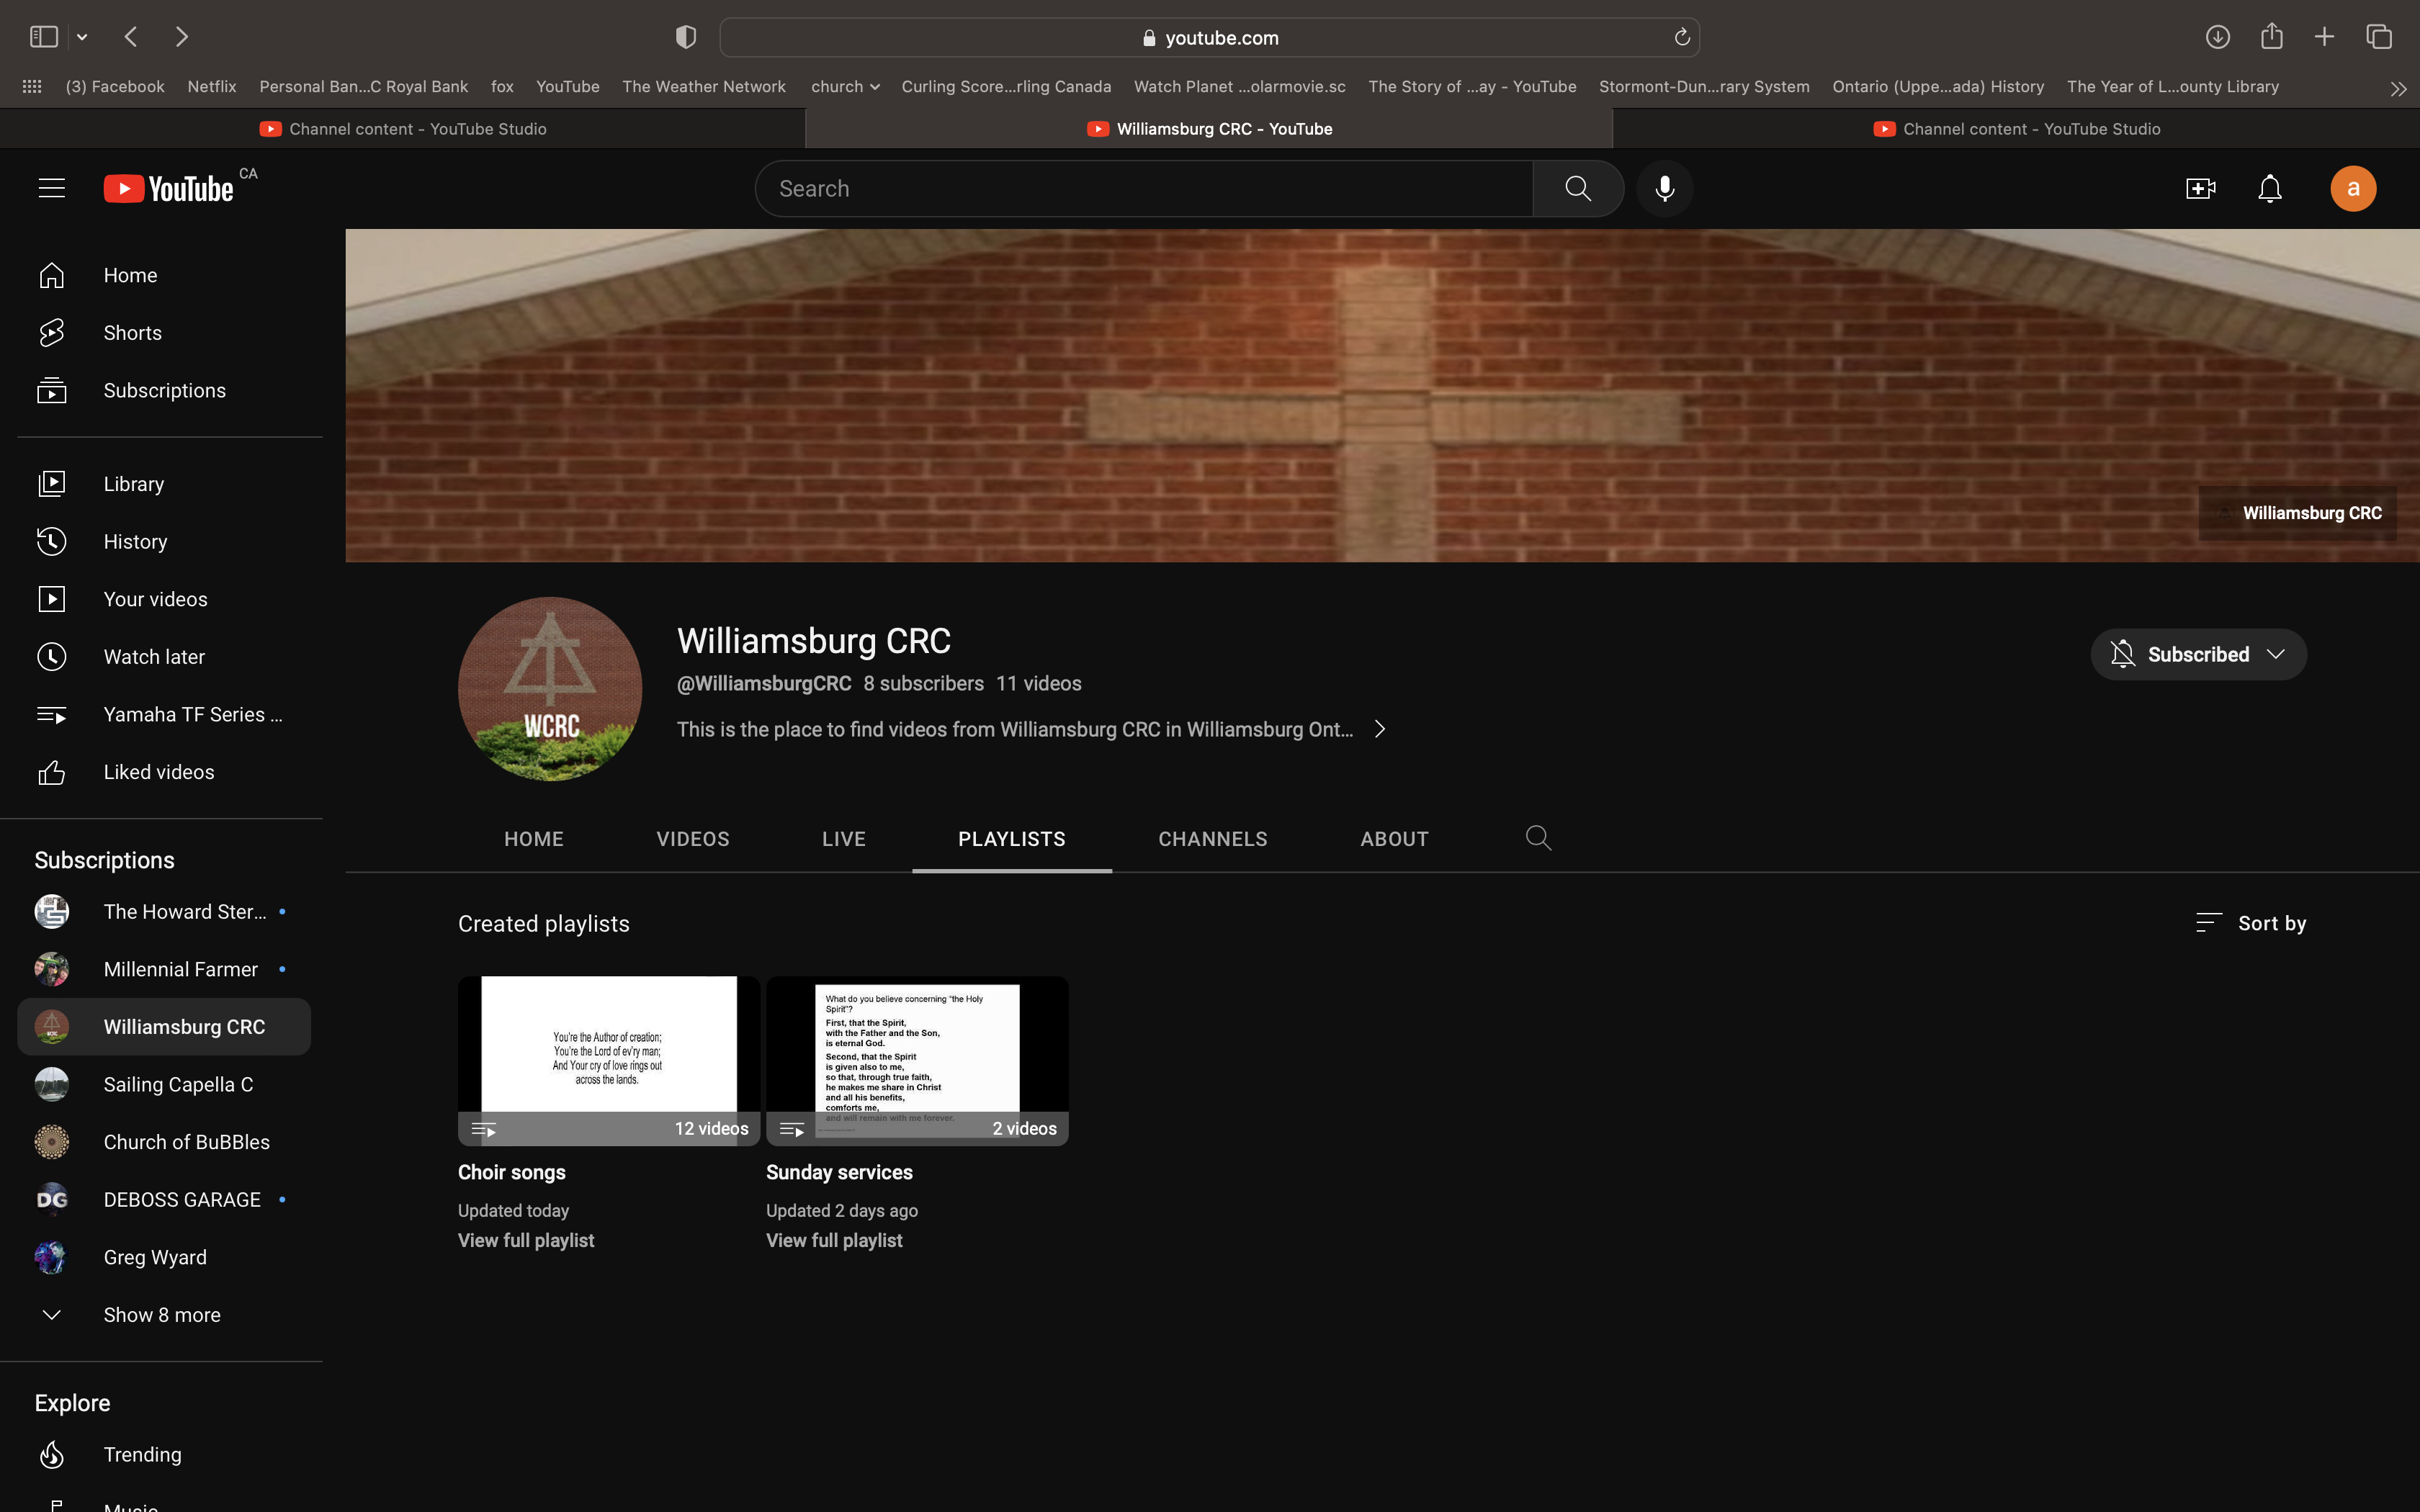Go forward in Safari

(x=181, y=37)
